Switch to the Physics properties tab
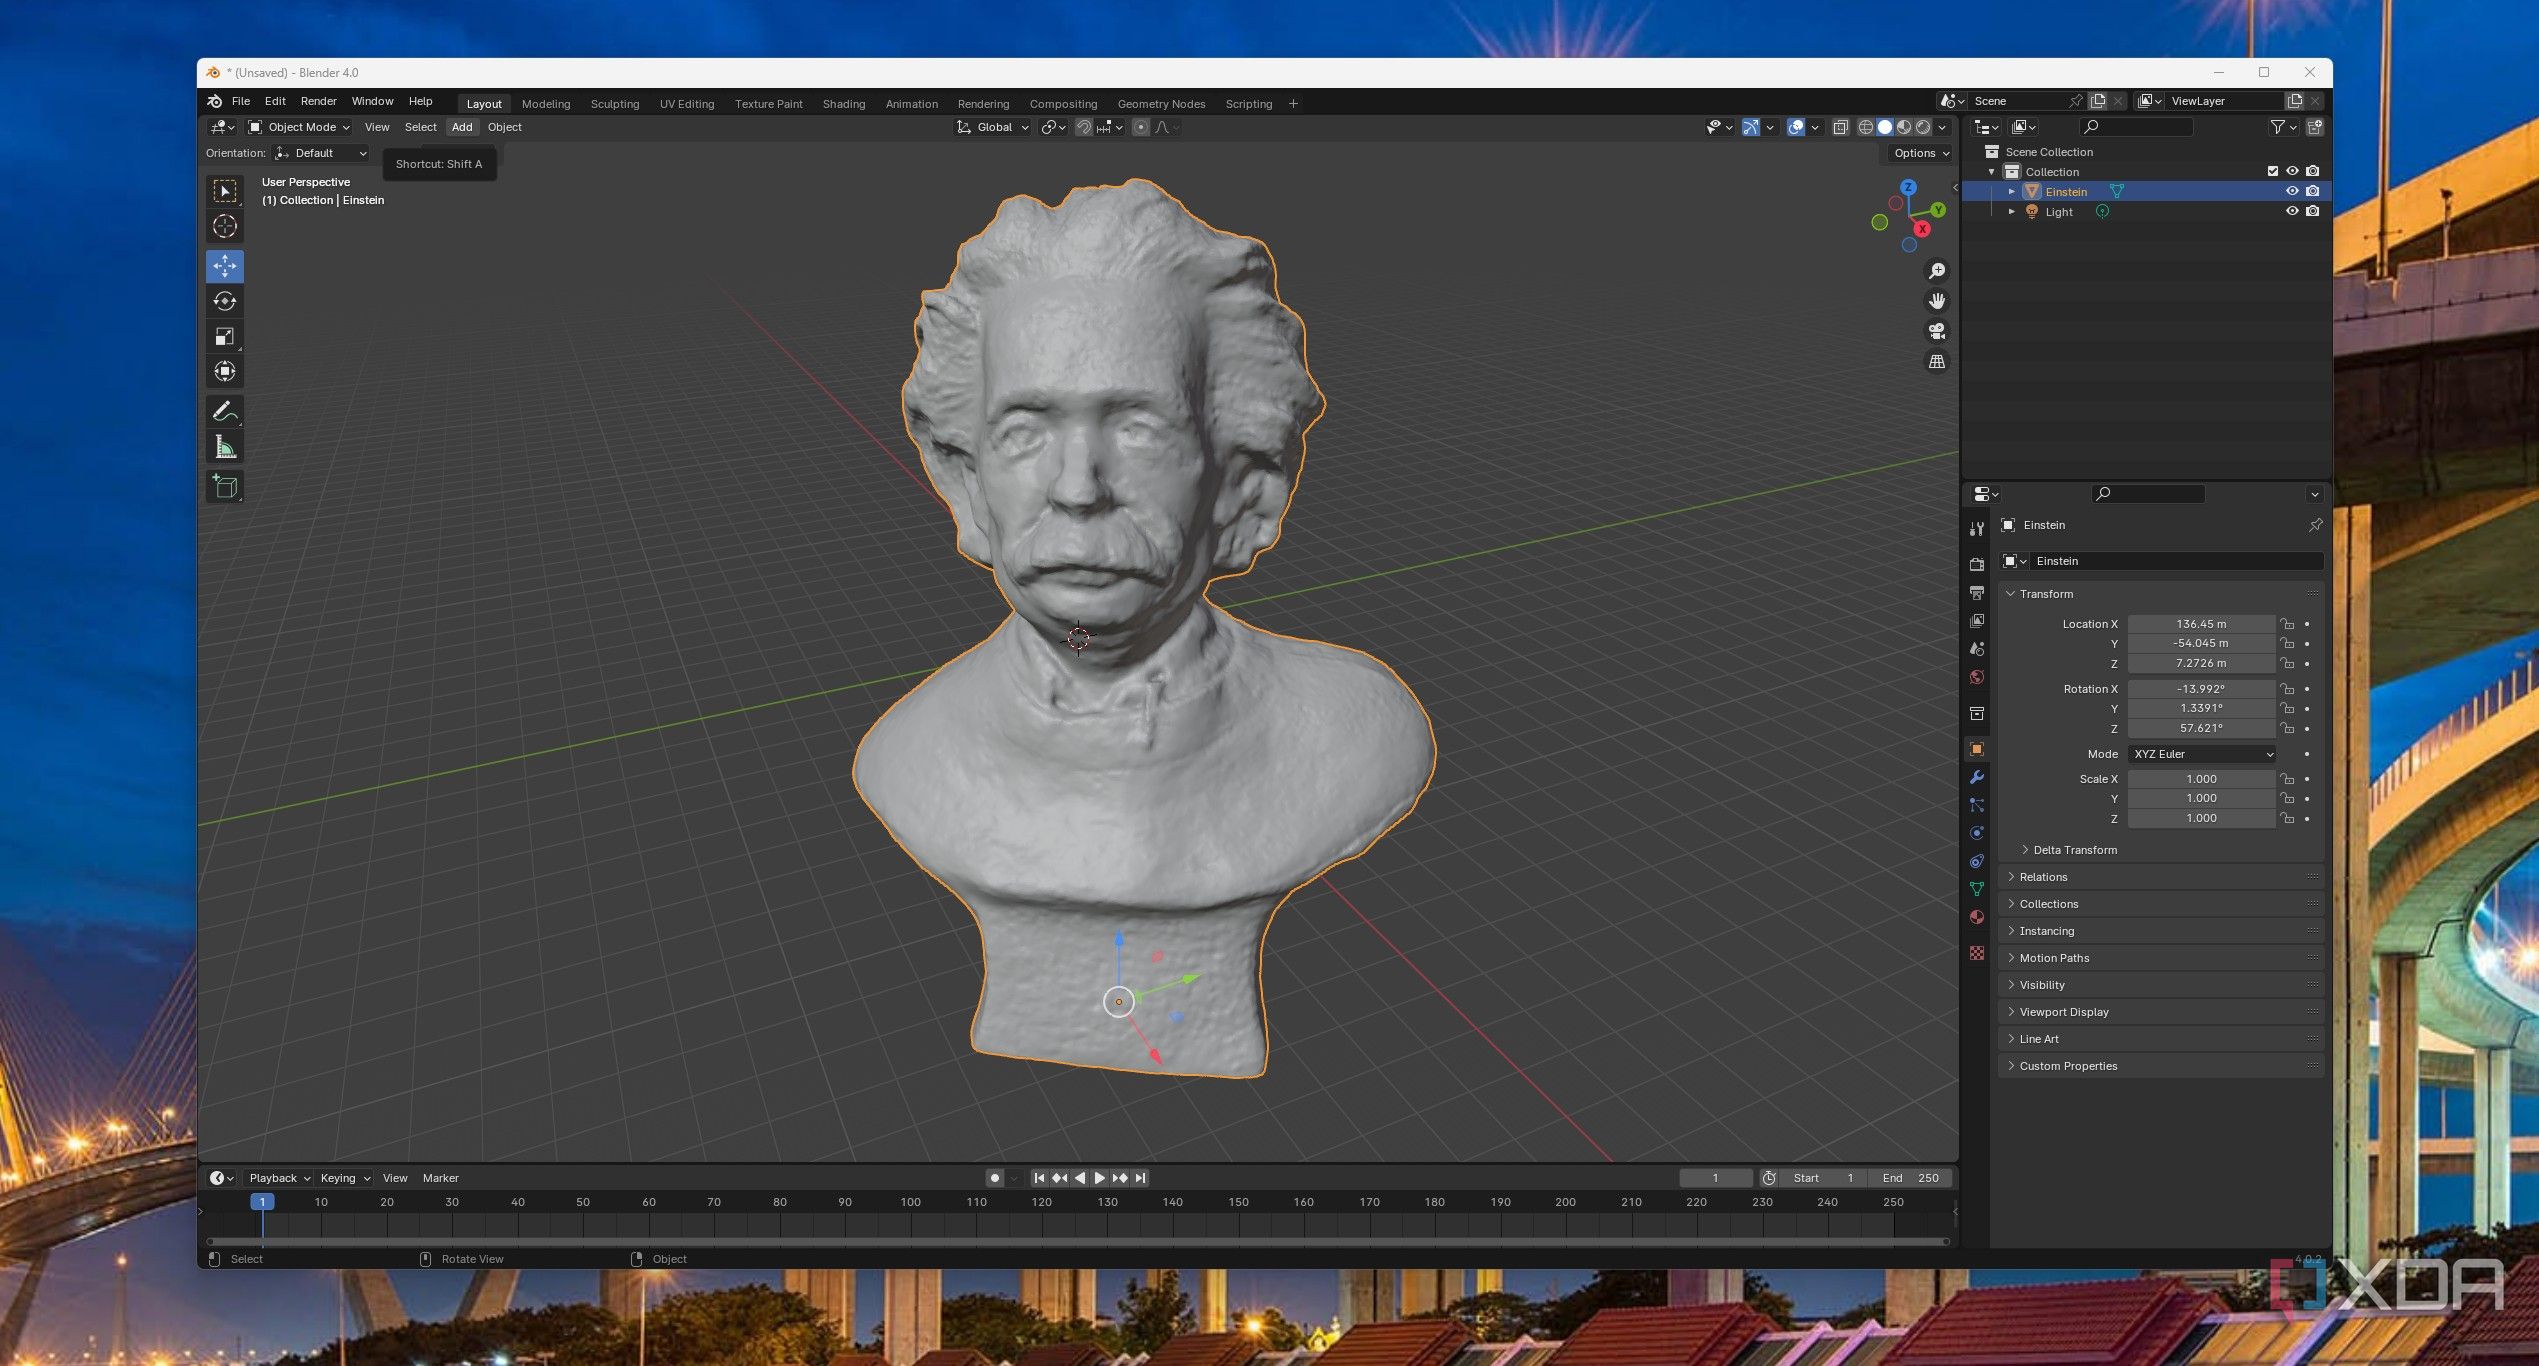The width and height of the screenshot is (2539, 1366). [1976, 833]
